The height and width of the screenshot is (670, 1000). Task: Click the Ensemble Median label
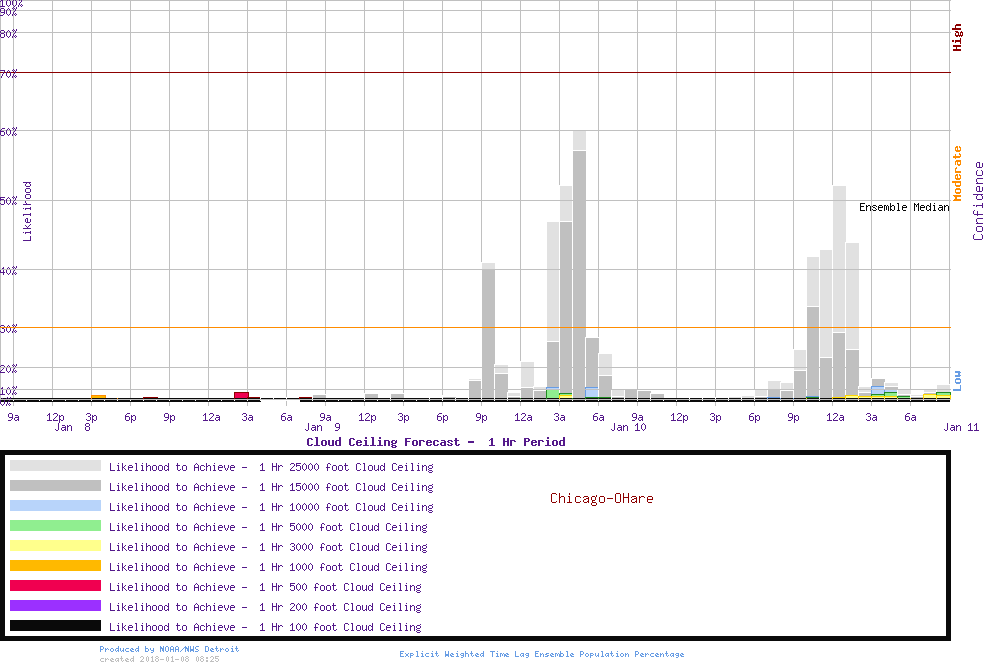pyautogui.click(x=904, y=207)
